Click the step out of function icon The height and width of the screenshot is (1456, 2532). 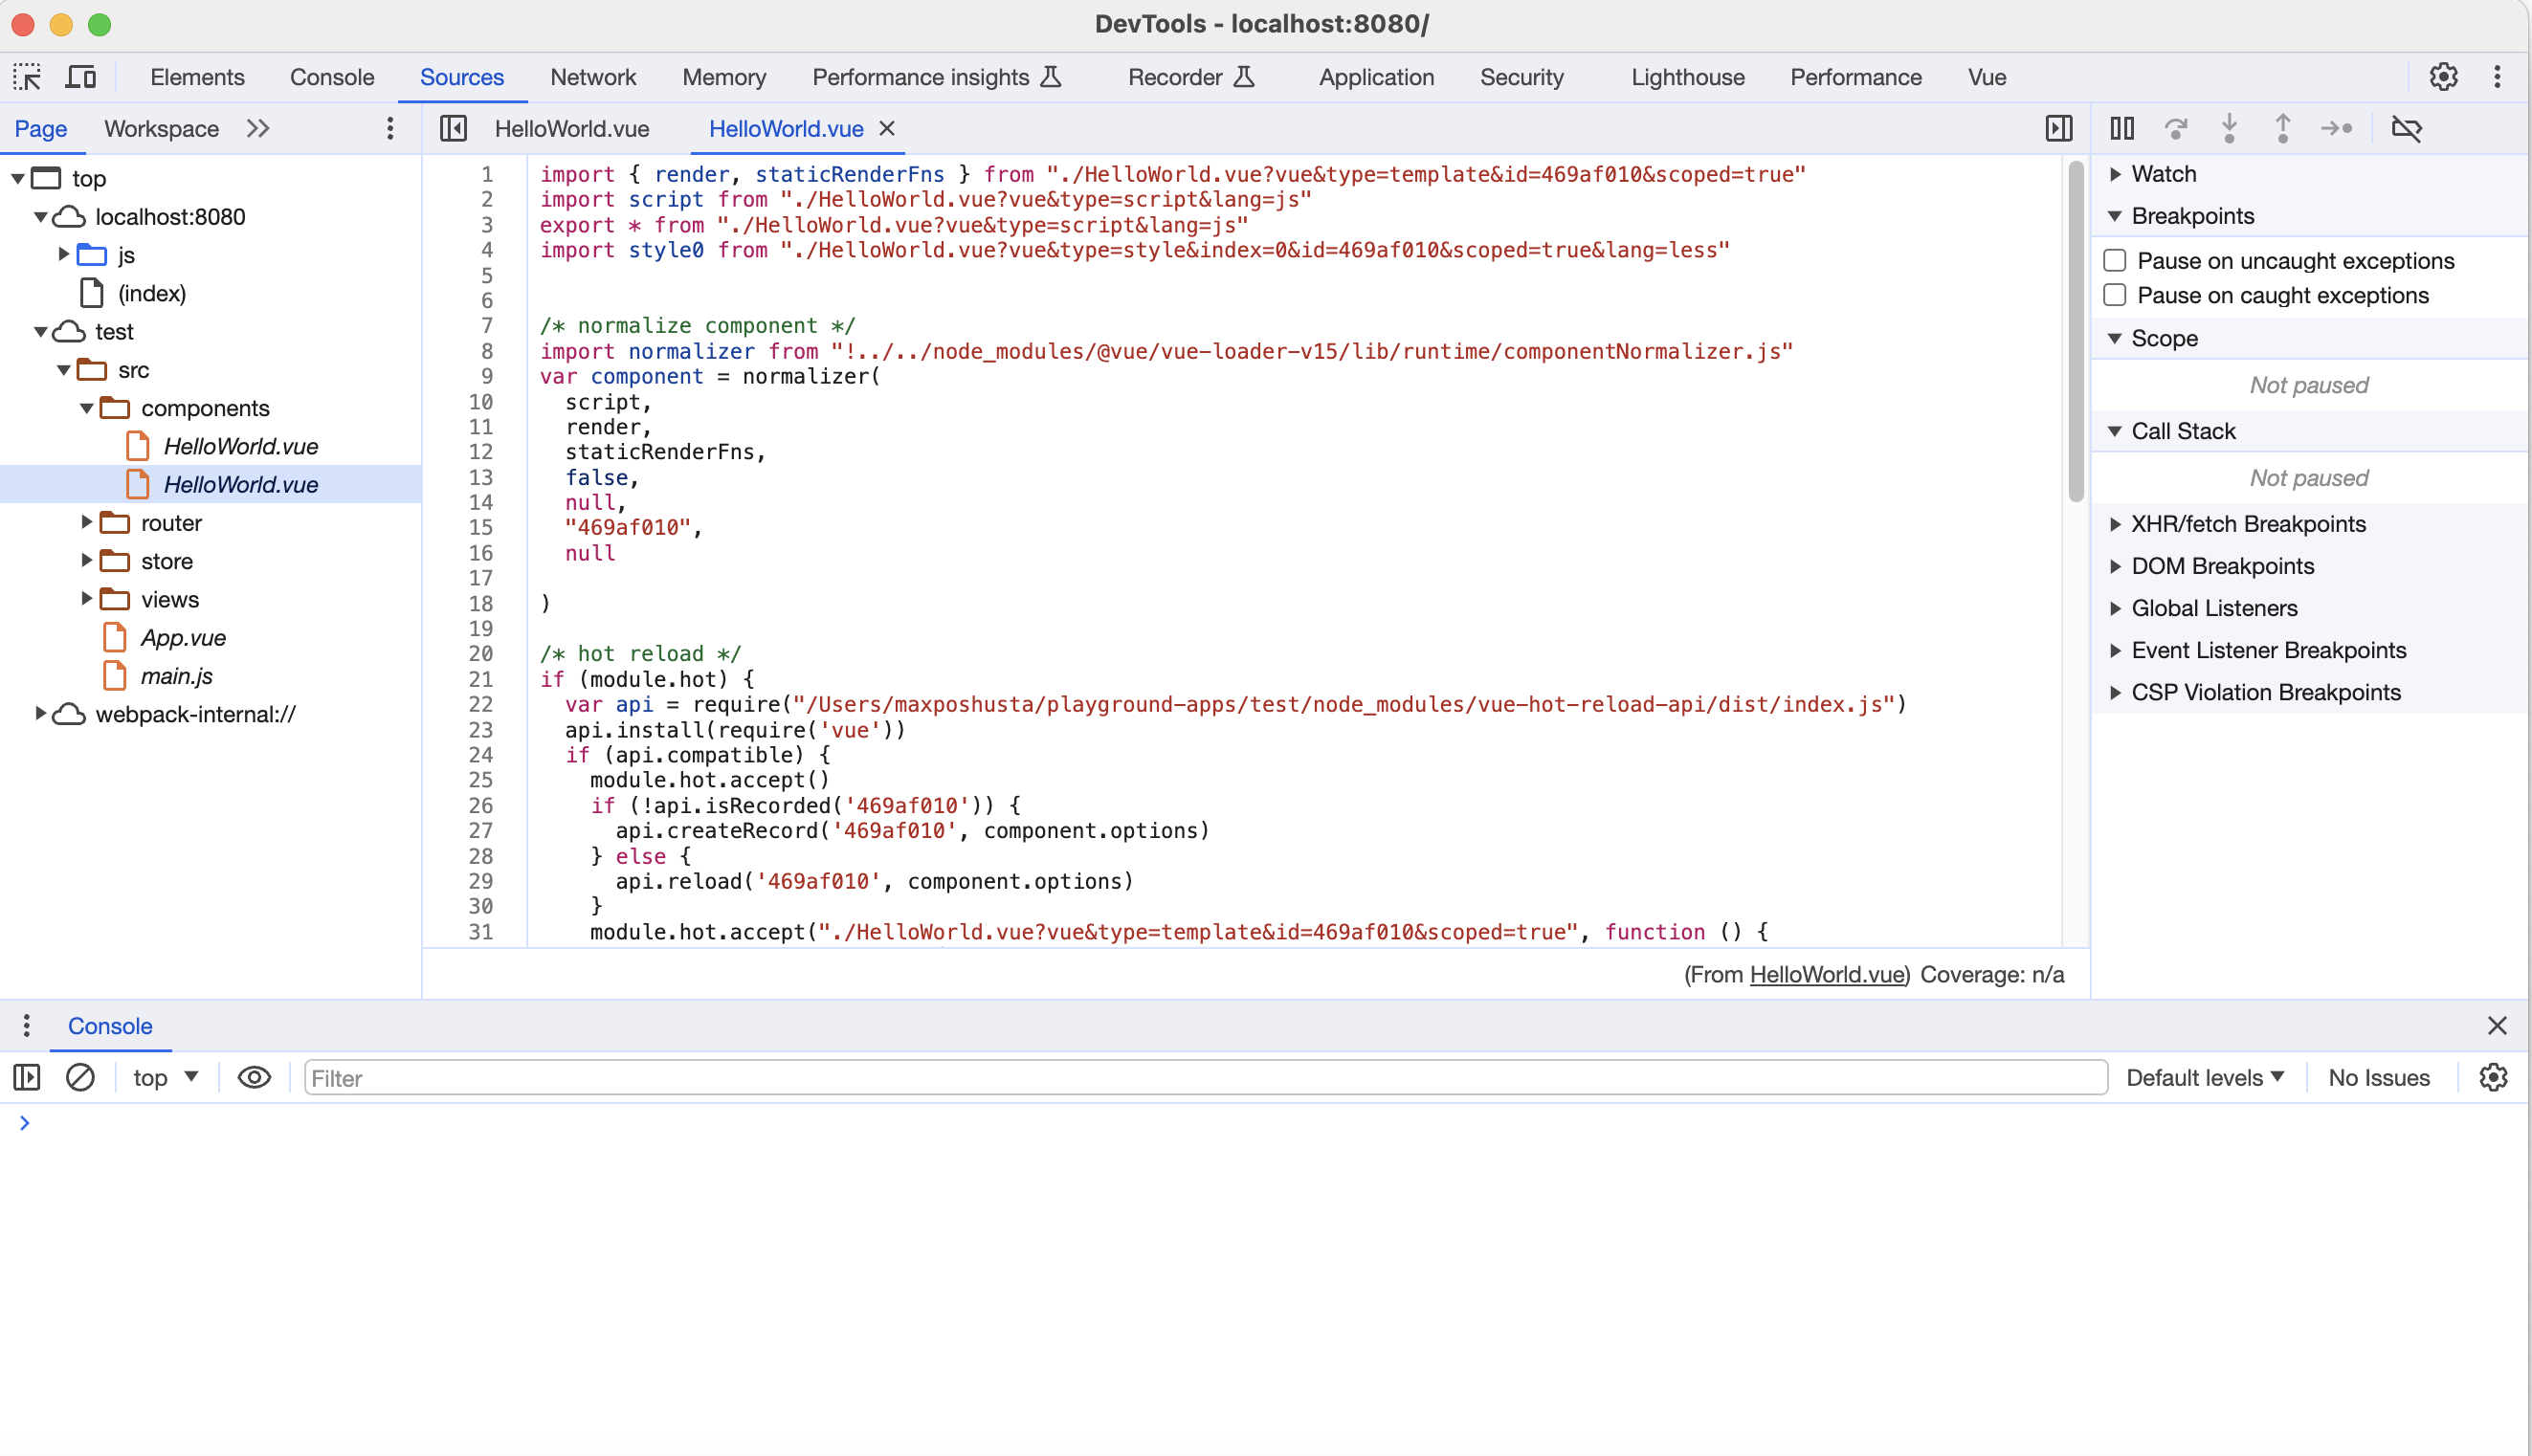pos(2283,129)
